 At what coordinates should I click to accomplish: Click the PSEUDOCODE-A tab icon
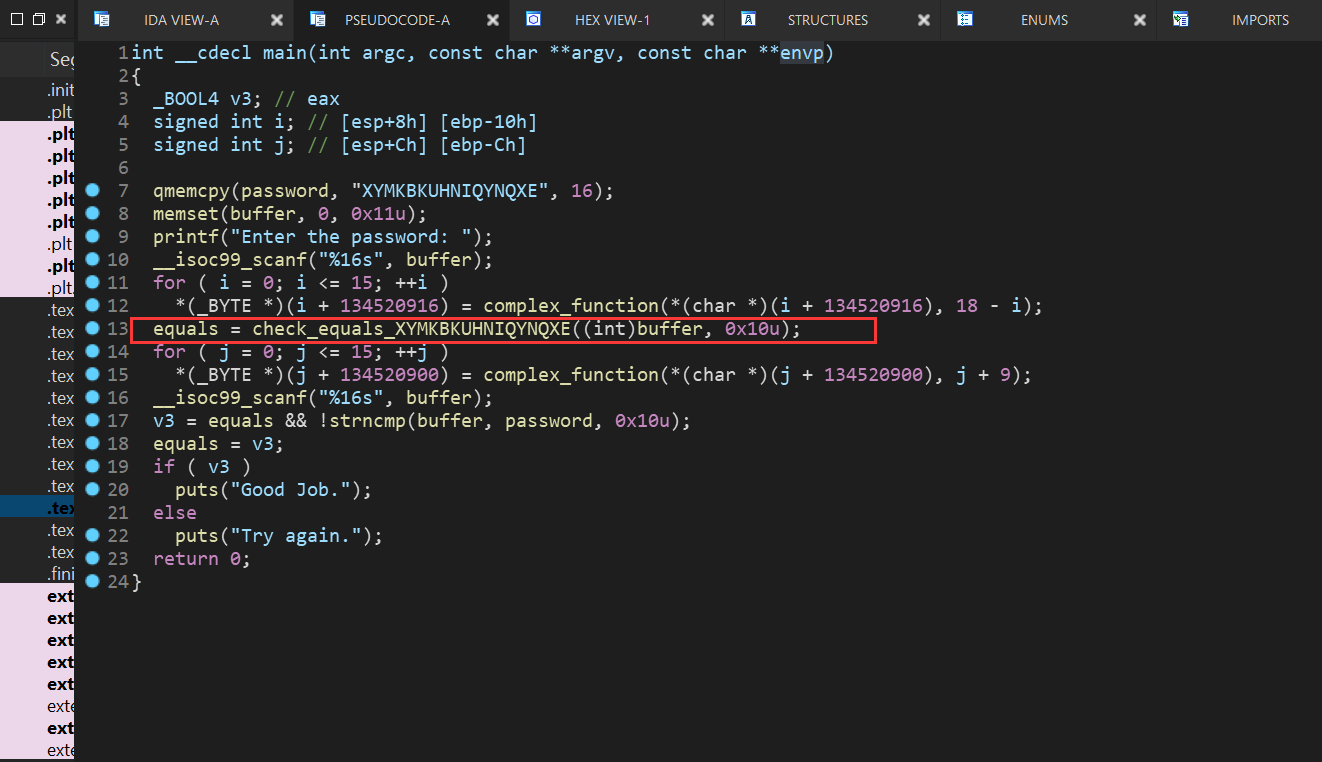click(318, 20)
